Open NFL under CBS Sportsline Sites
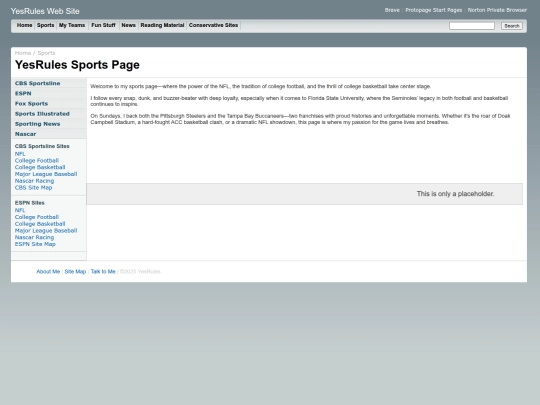 coord(20,154)
